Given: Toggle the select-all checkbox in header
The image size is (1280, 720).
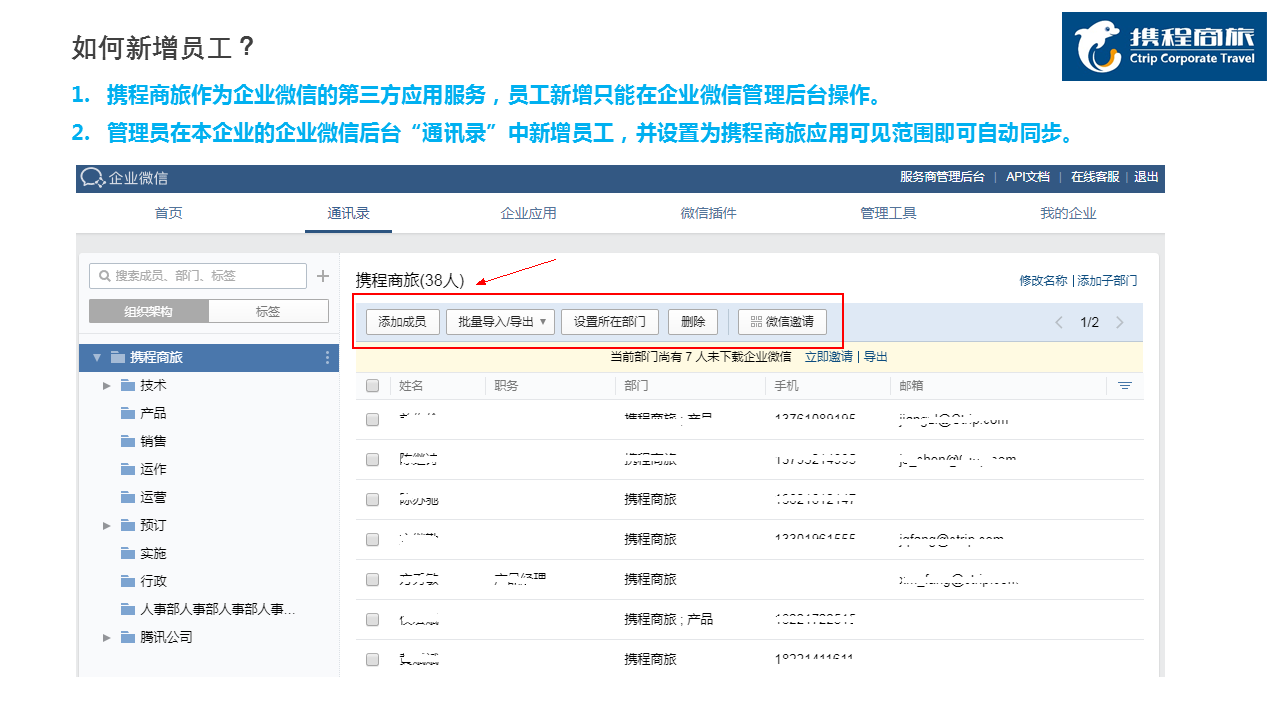Looking at the screenshot, I should [x=372, y=385].
